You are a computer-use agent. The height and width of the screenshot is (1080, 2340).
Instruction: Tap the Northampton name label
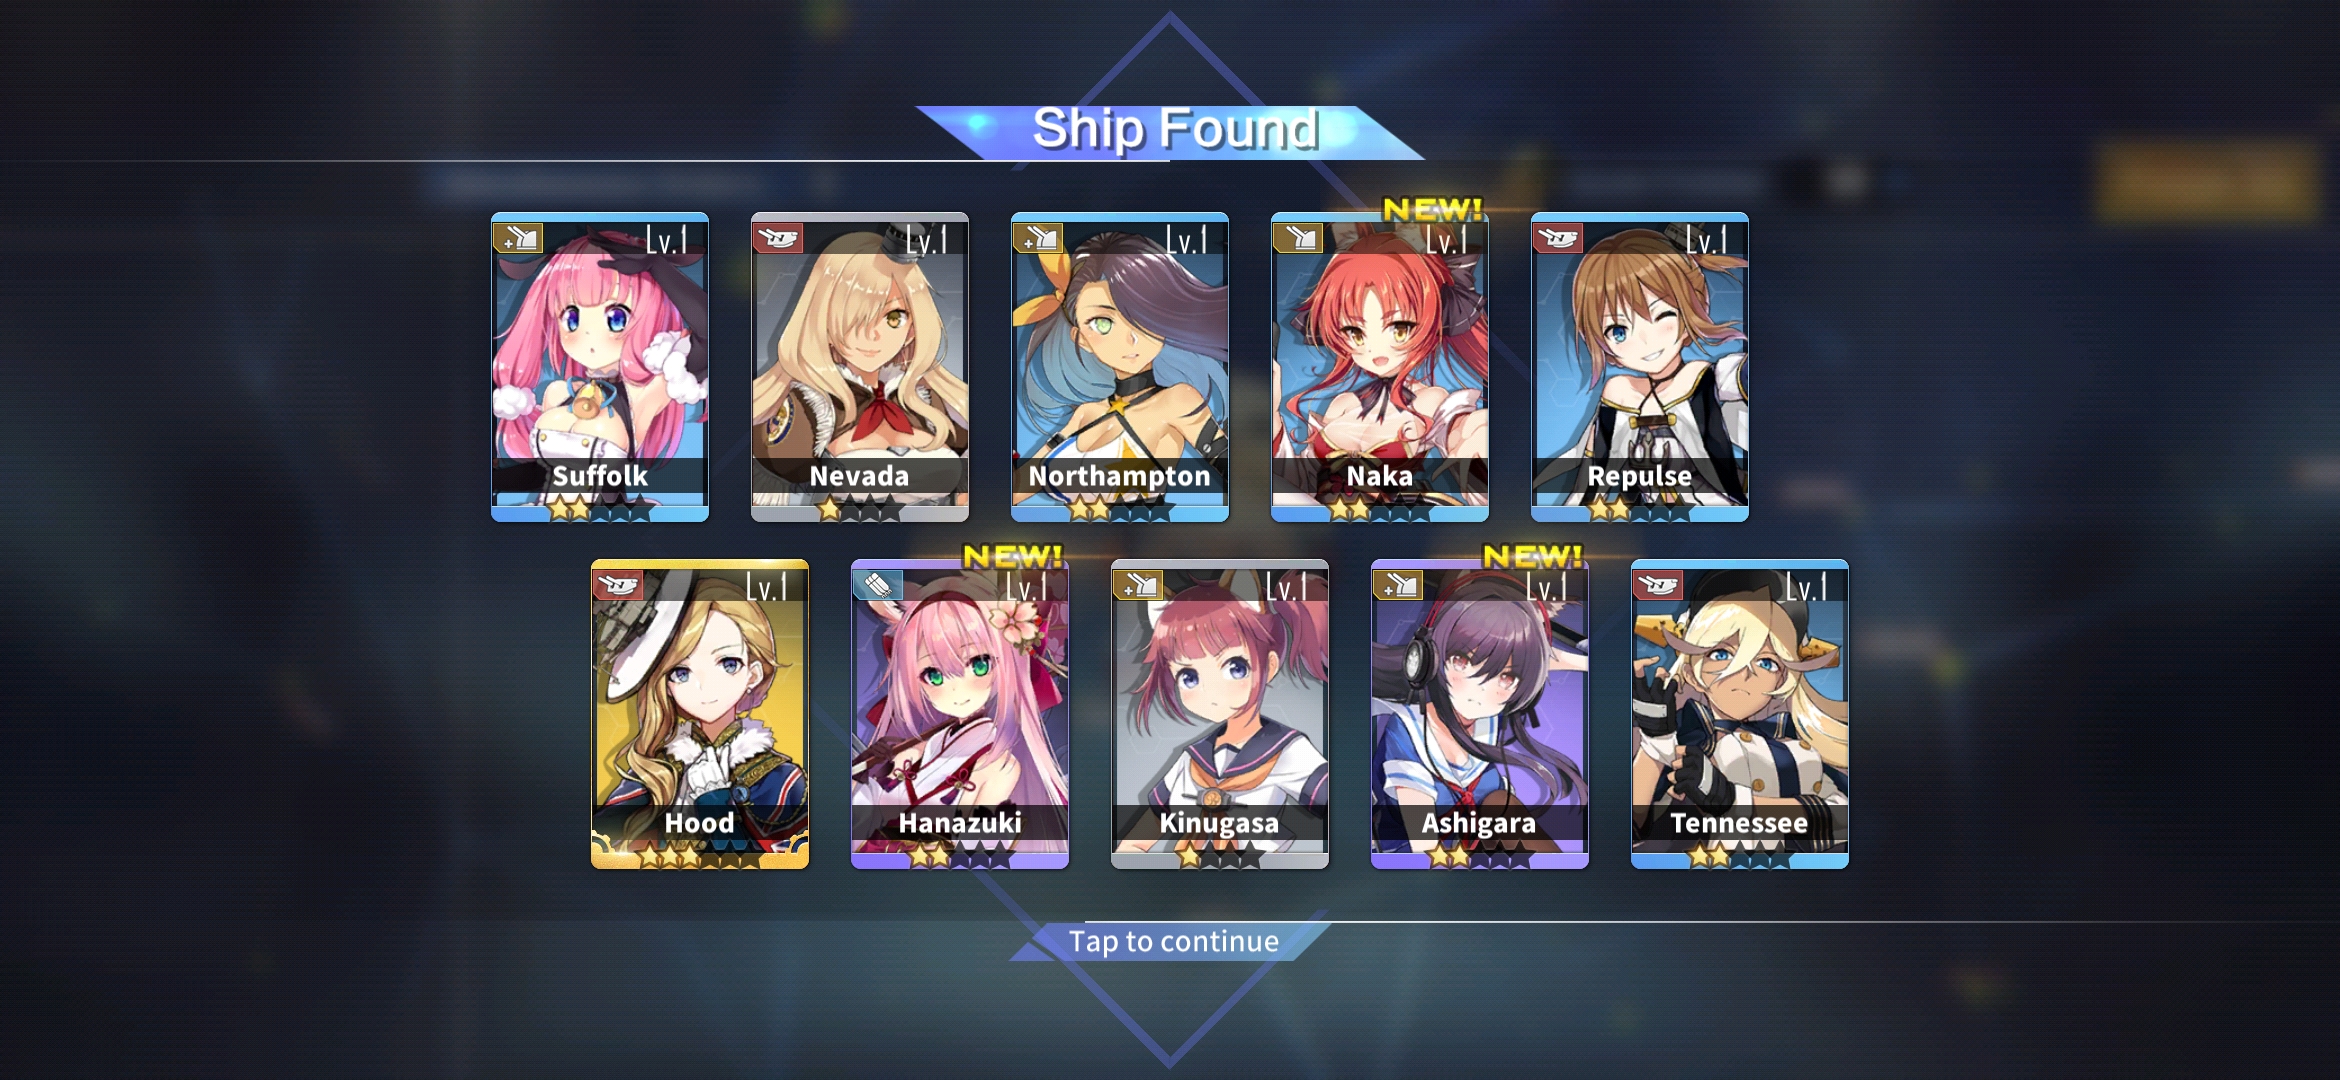(x=1120, y=476)
